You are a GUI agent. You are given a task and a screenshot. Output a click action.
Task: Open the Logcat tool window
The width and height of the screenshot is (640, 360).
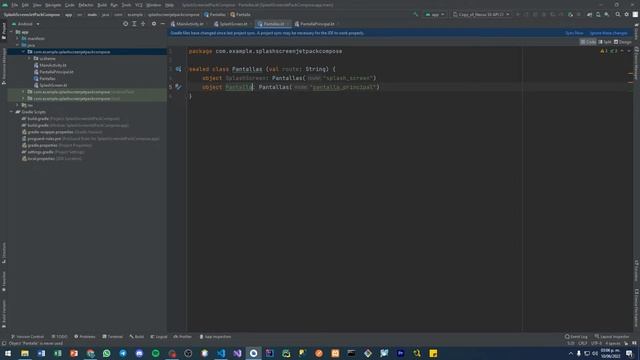click(x=159, y=337)
